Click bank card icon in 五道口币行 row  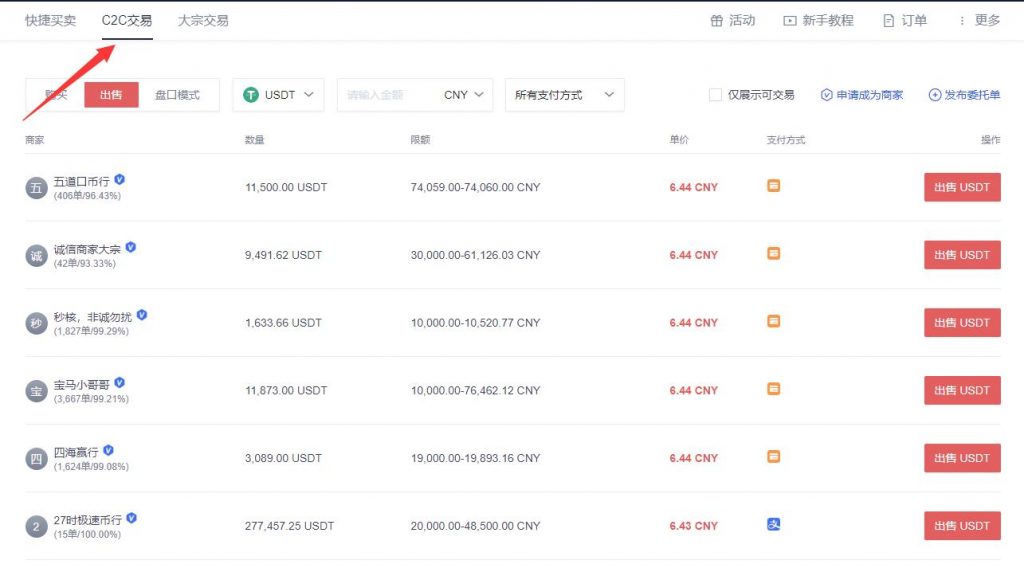click(773, 186)
